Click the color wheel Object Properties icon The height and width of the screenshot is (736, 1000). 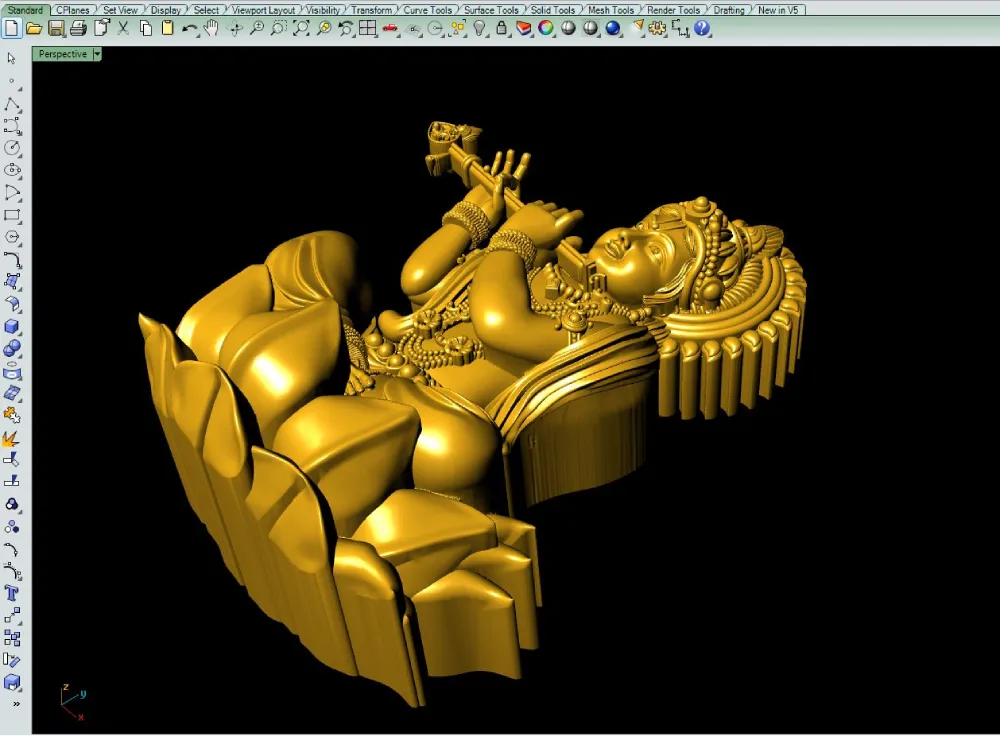point(546,28)
